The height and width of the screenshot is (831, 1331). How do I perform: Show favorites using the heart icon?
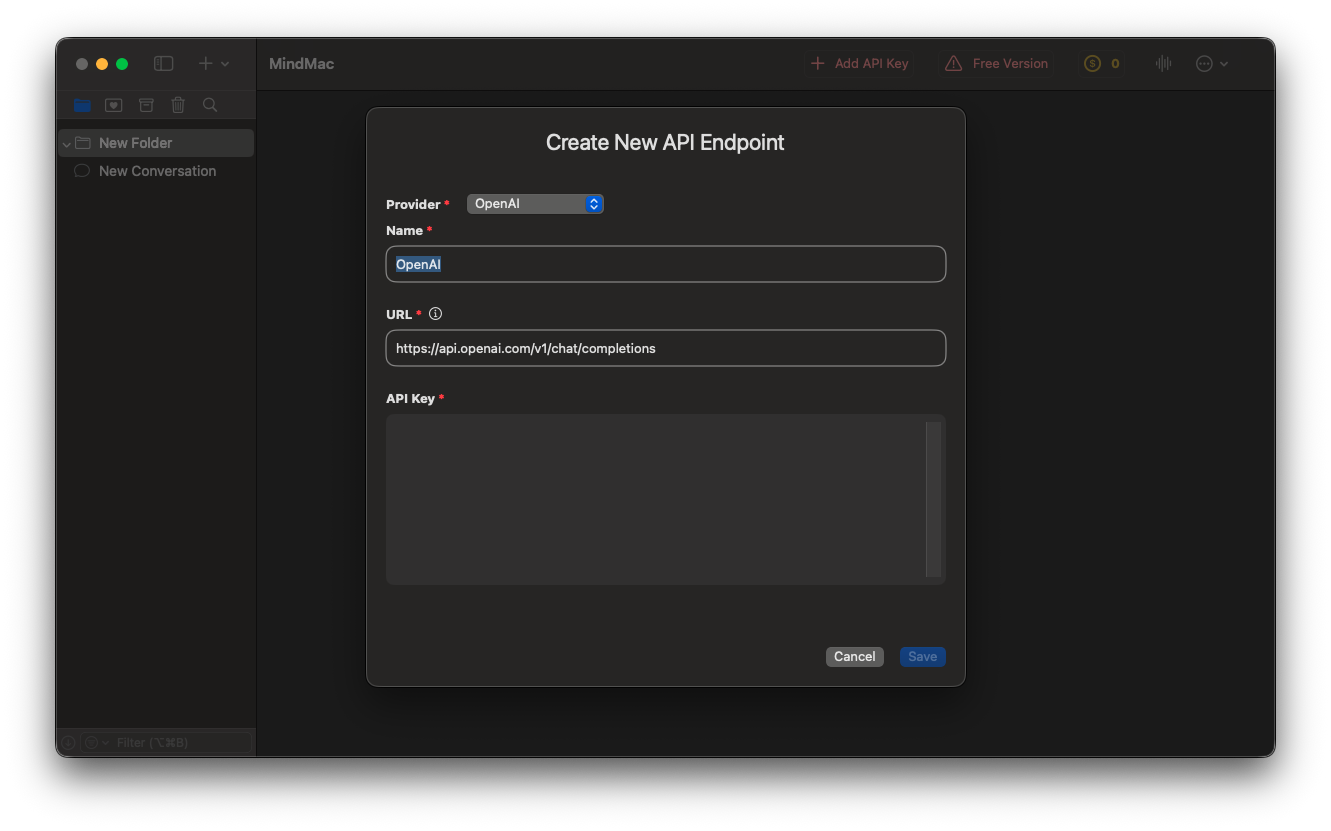point(114,105)
